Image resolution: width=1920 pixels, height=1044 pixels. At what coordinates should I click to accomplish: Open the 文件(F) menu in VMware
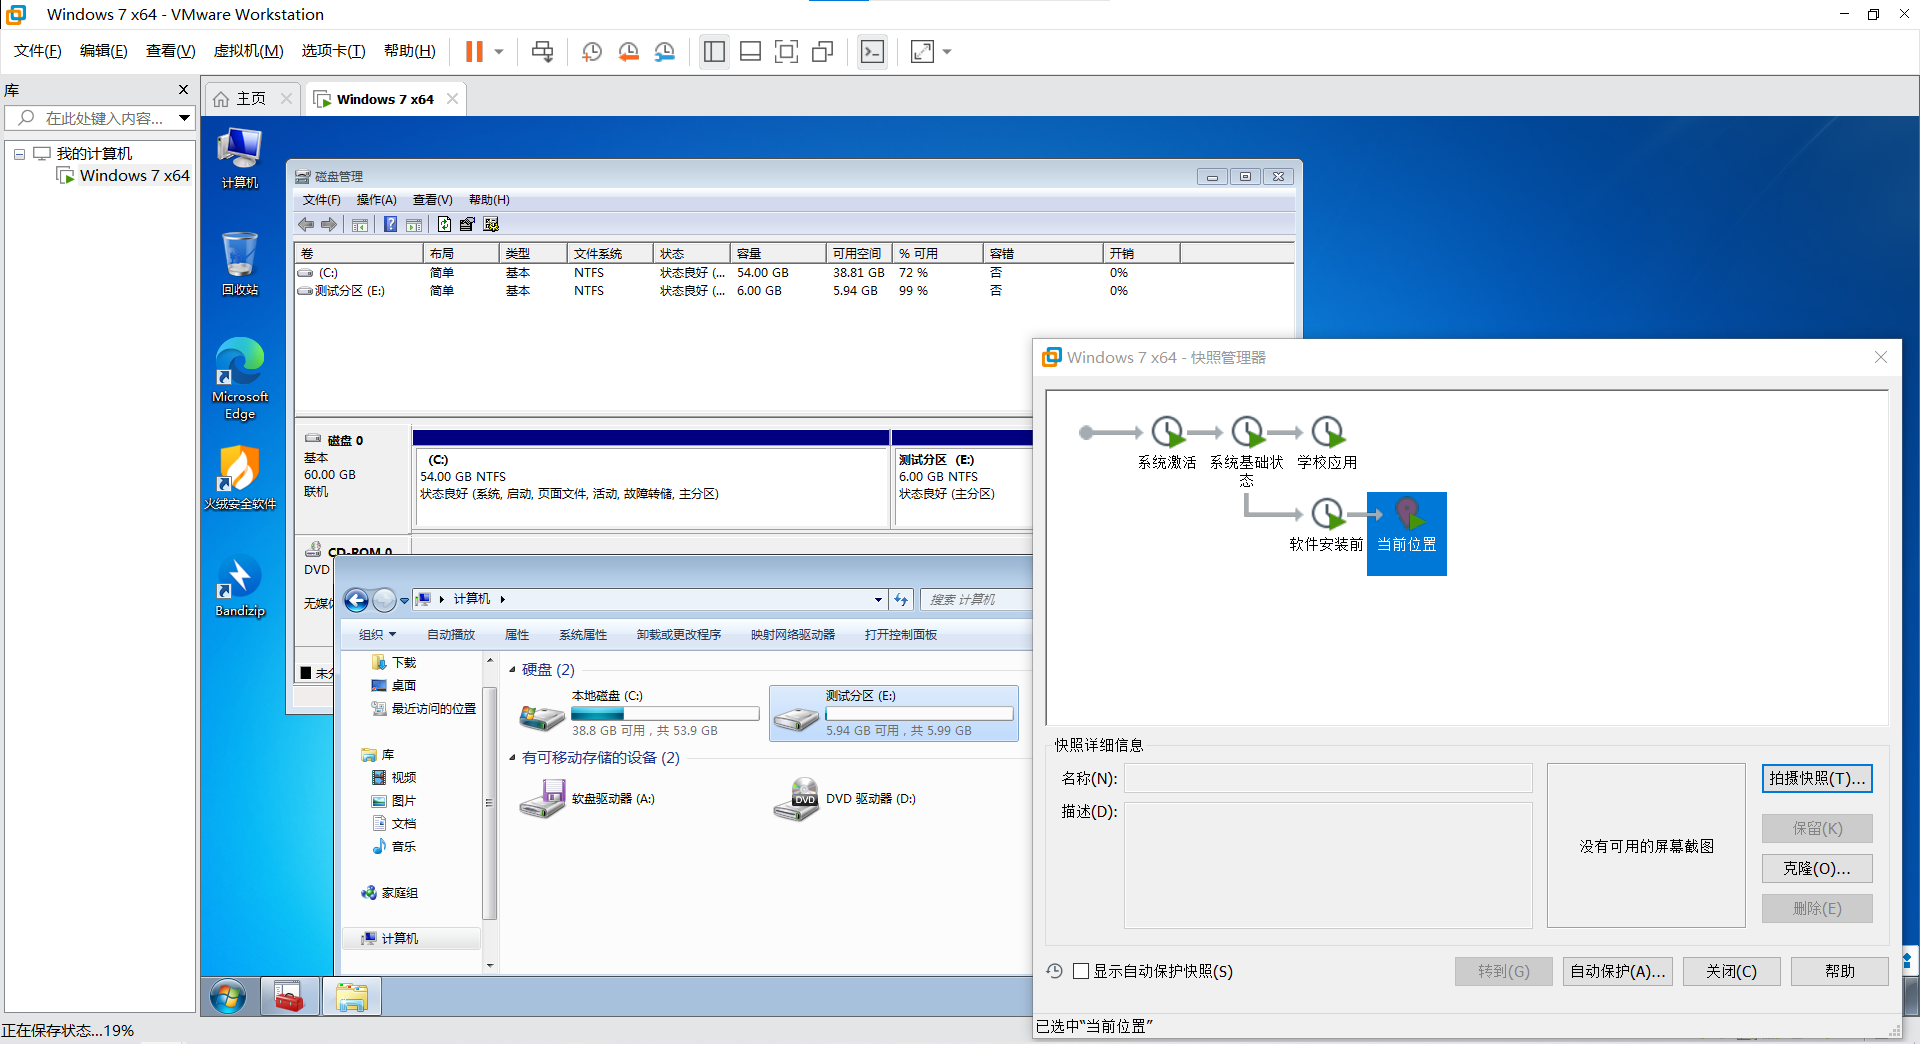point(38,51)
